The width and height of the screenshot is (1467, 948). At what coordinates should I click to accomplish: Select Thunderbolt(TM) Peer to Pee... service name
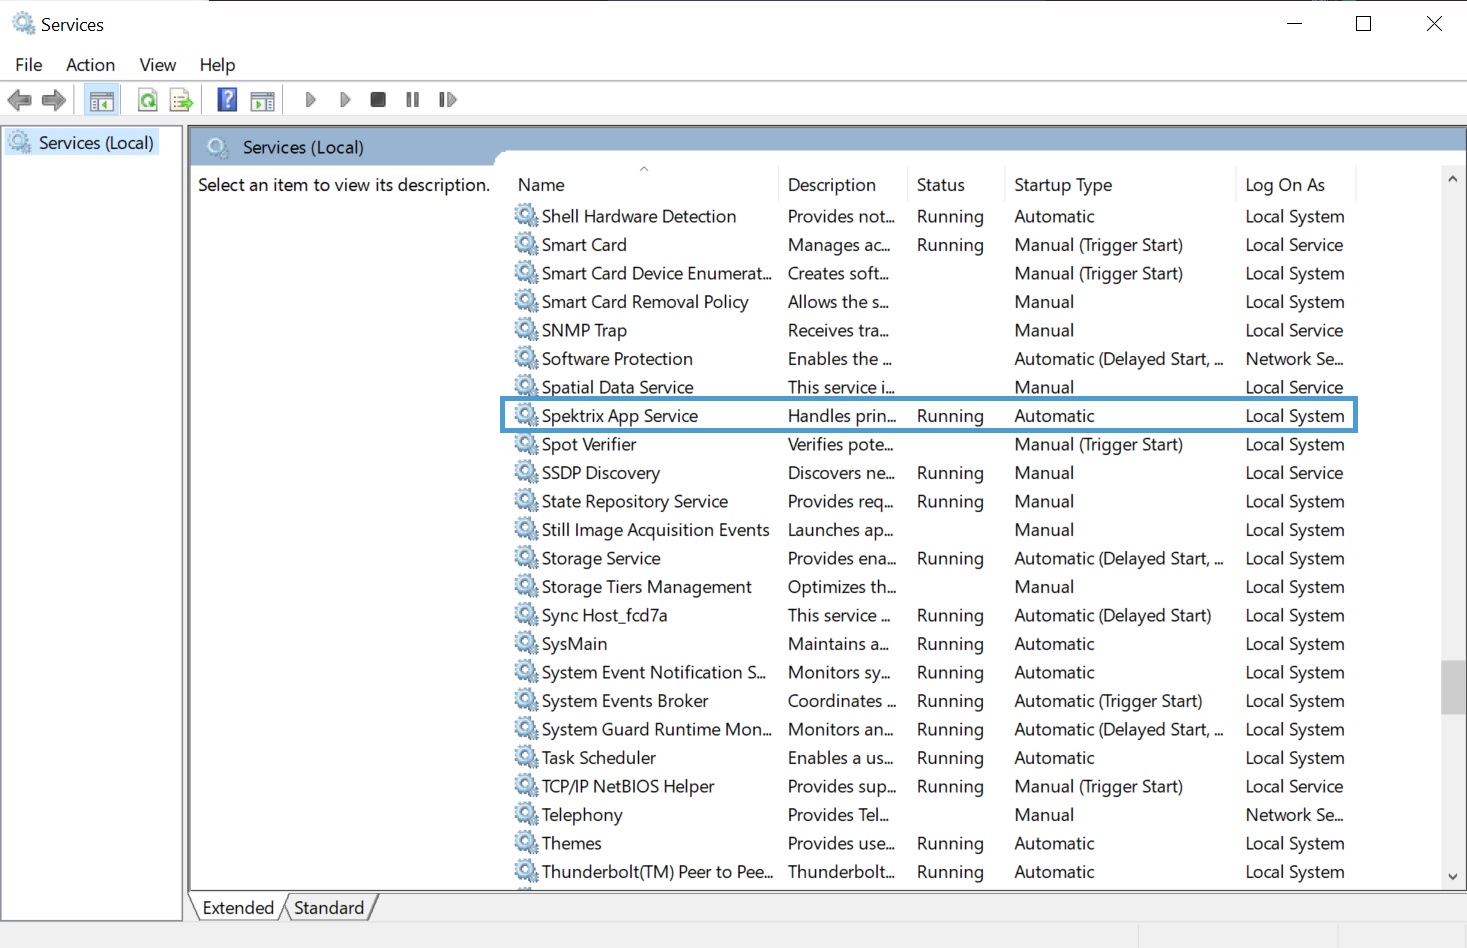pos(658,872)
